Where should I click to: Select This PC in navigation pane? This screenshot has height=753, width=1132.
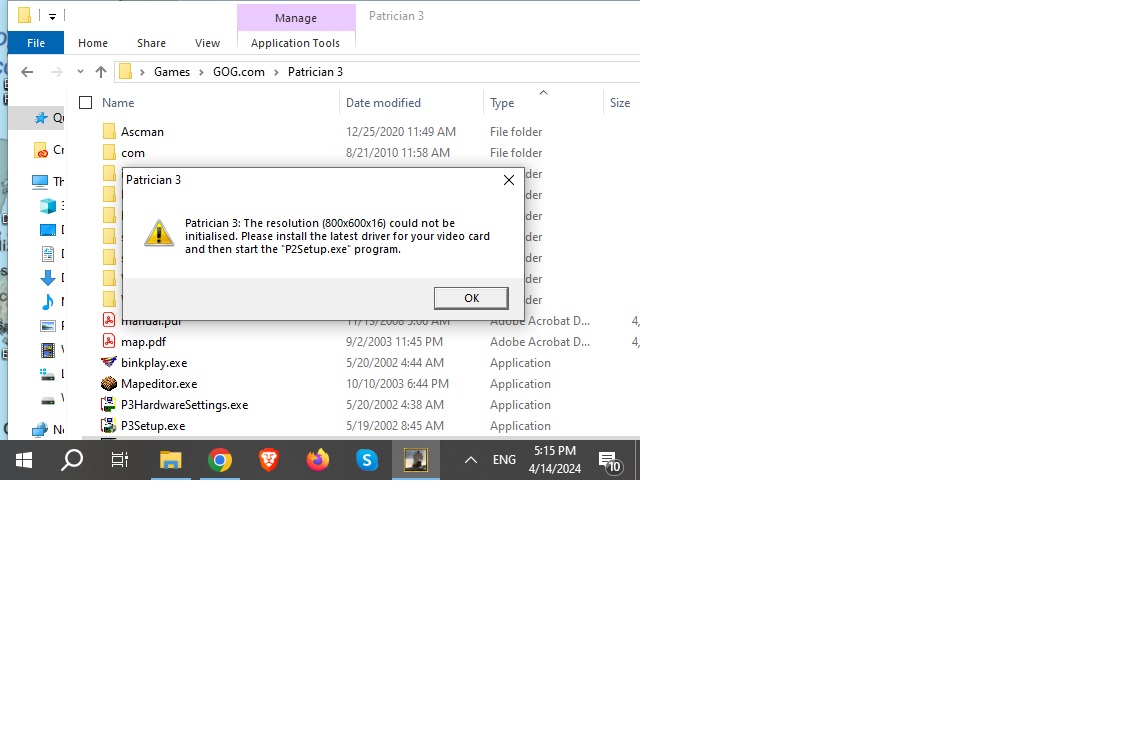click(40, 181)
